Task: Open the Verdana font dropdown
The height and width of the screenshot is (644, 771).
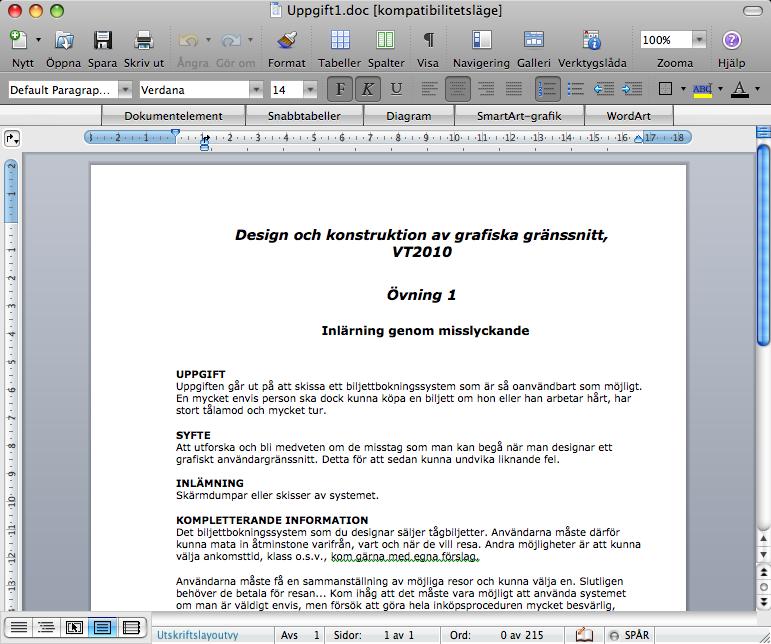Action: [x=256, y=90]
